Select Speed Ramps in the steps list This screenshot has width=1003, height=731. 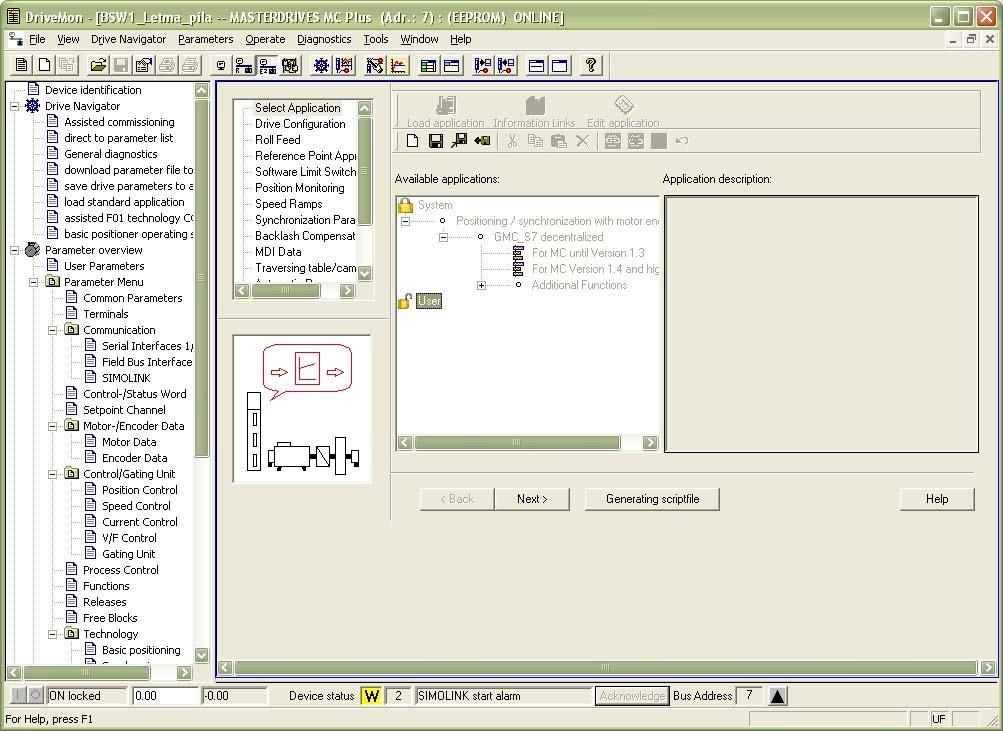[288, 204]
